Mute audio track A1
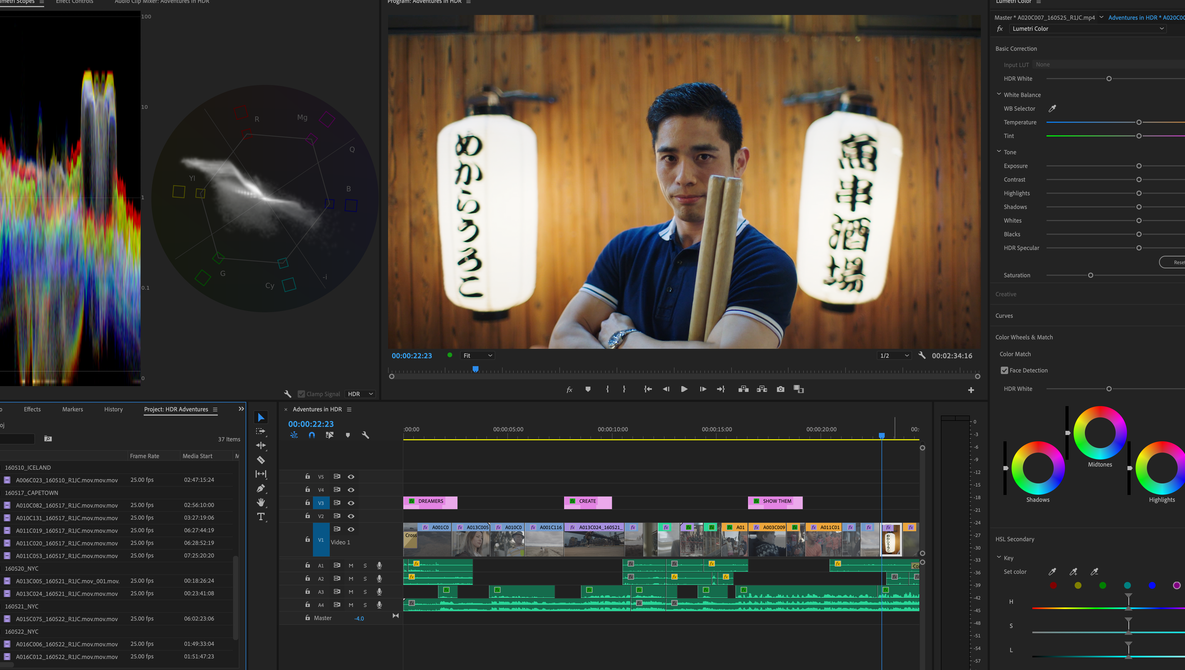Image resolution: width=1185 pixels, height=670 pixels. [351, 565]
